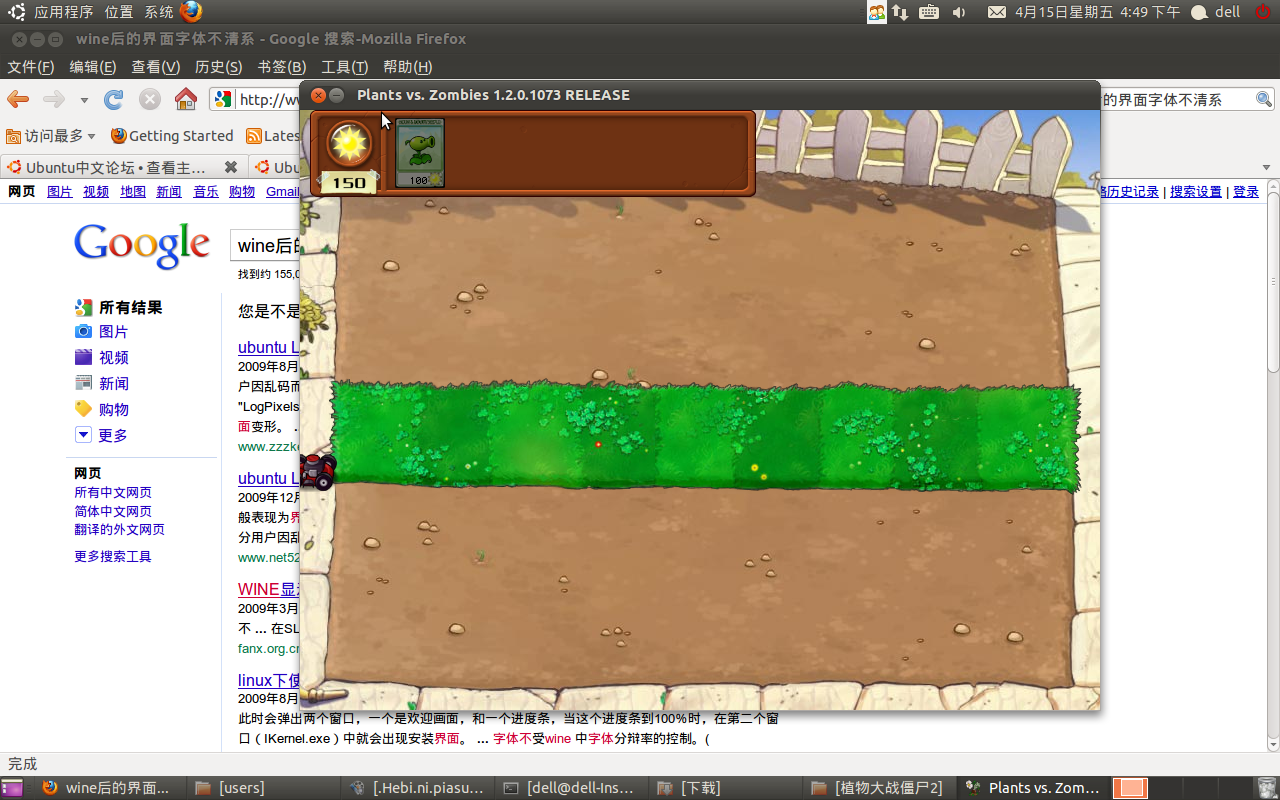
Task: Open the history dropdown next to forward button
Action: 84,100
